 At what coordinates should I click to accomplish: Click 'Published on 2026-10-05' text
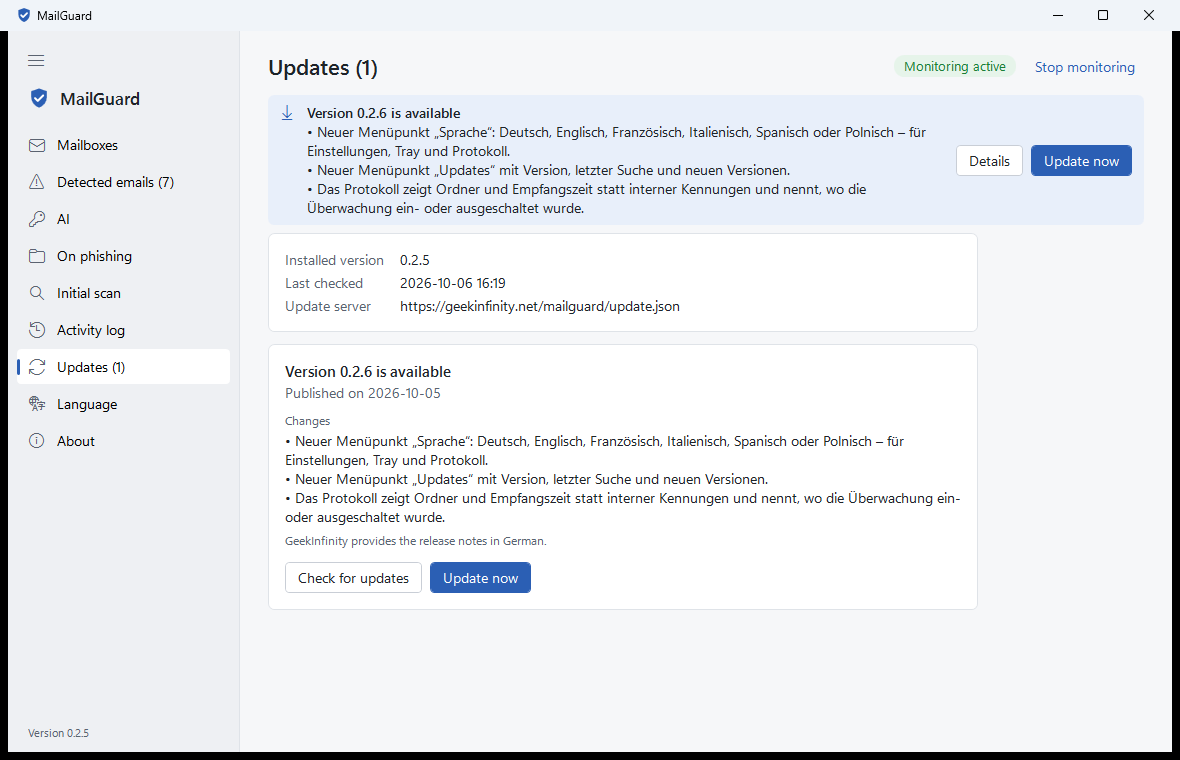(363, 393)
